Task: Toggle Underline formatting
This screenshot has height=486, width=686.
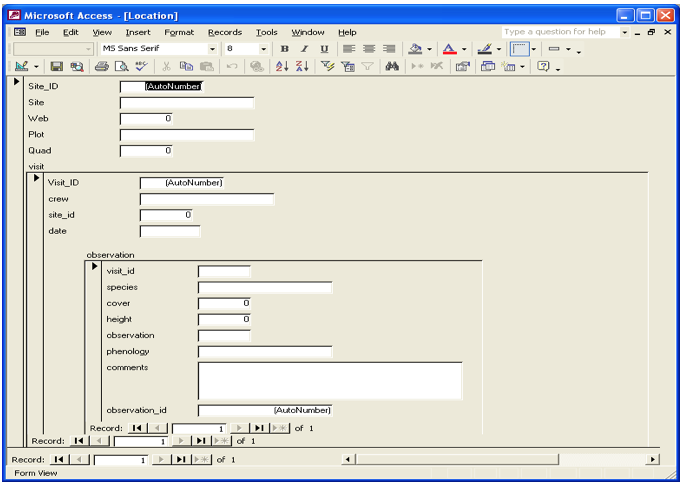Action: point(324,49)
